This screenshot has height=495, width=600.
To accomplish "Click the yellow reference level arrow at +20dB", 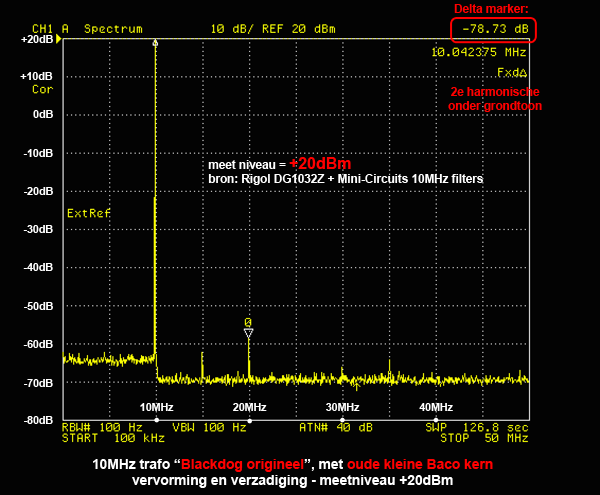I will [x=59, y=39].
